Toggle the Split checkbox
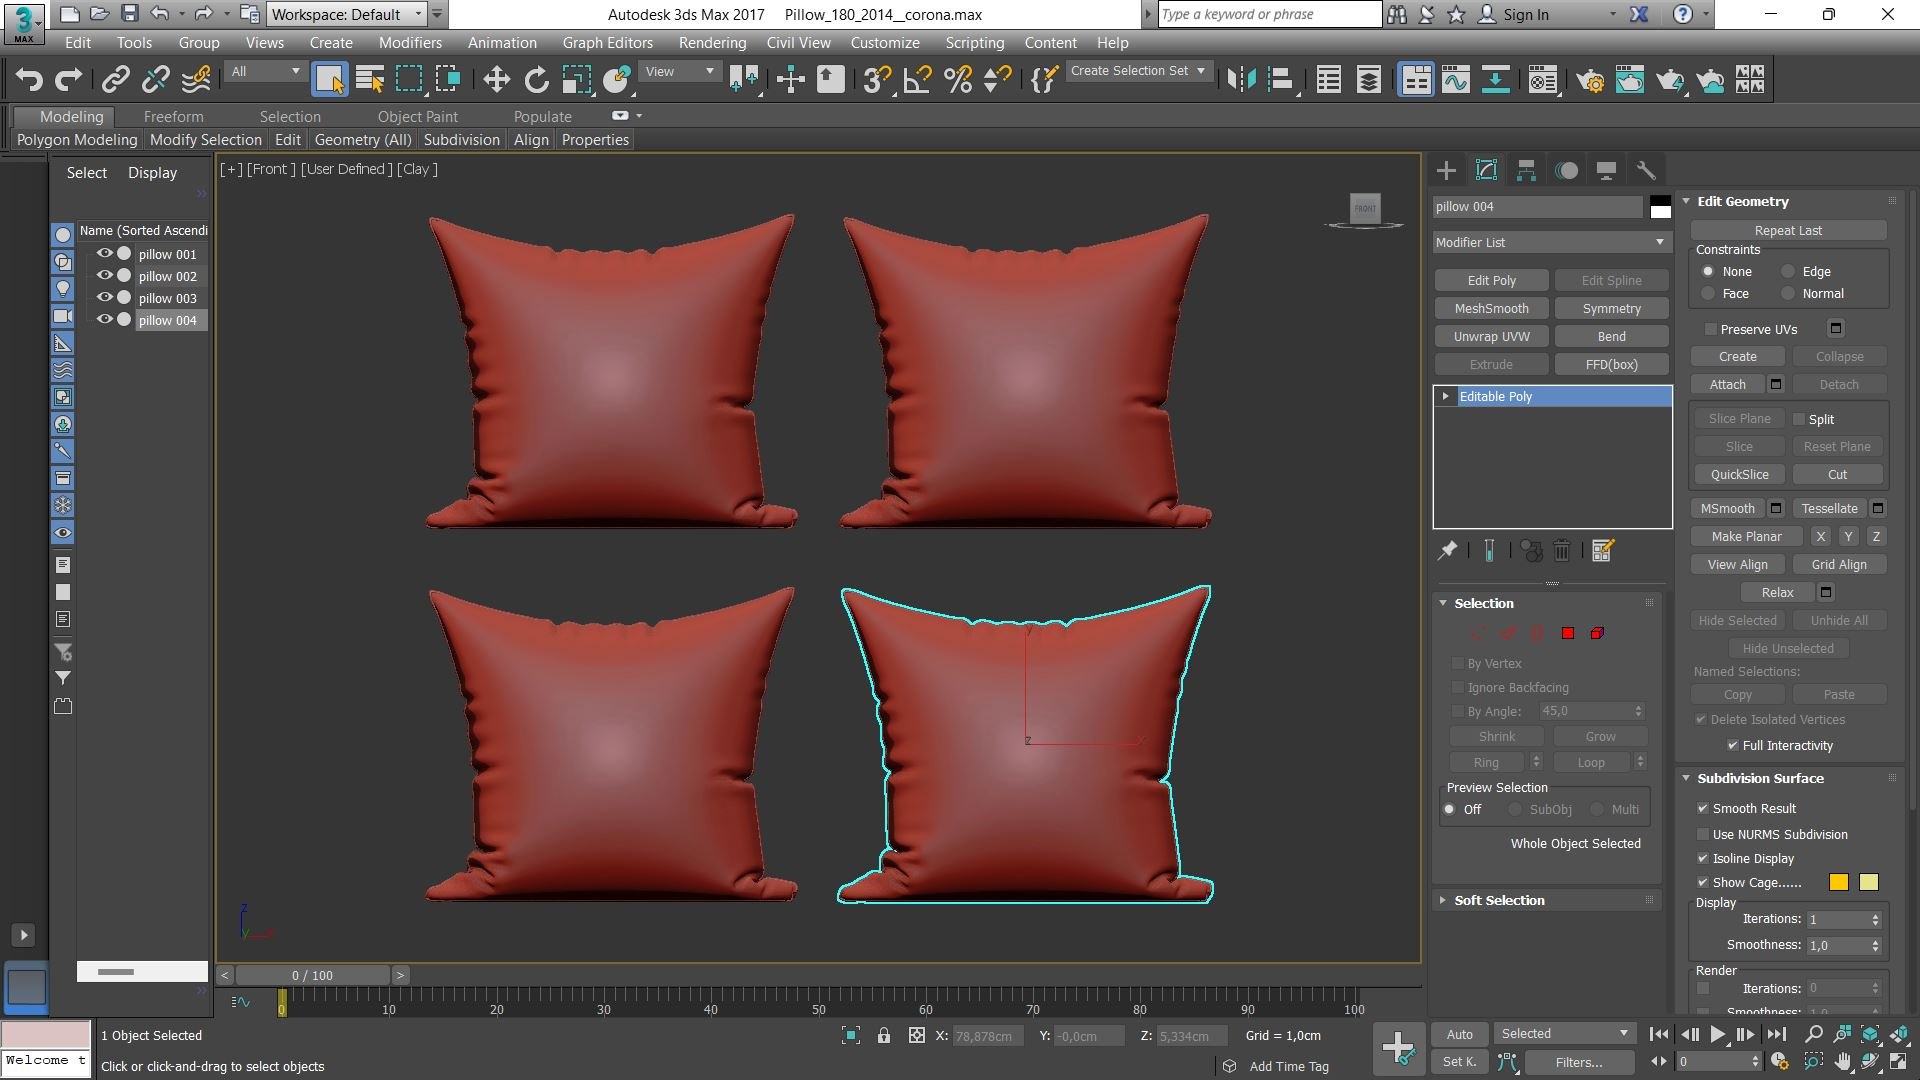 pyautogui.click(x=1799, y=419)
